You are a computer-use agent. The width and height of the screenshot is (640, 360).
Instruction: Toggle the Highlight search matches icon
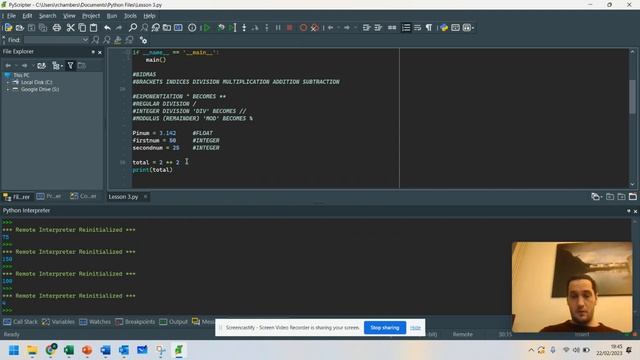click(118, 40)
